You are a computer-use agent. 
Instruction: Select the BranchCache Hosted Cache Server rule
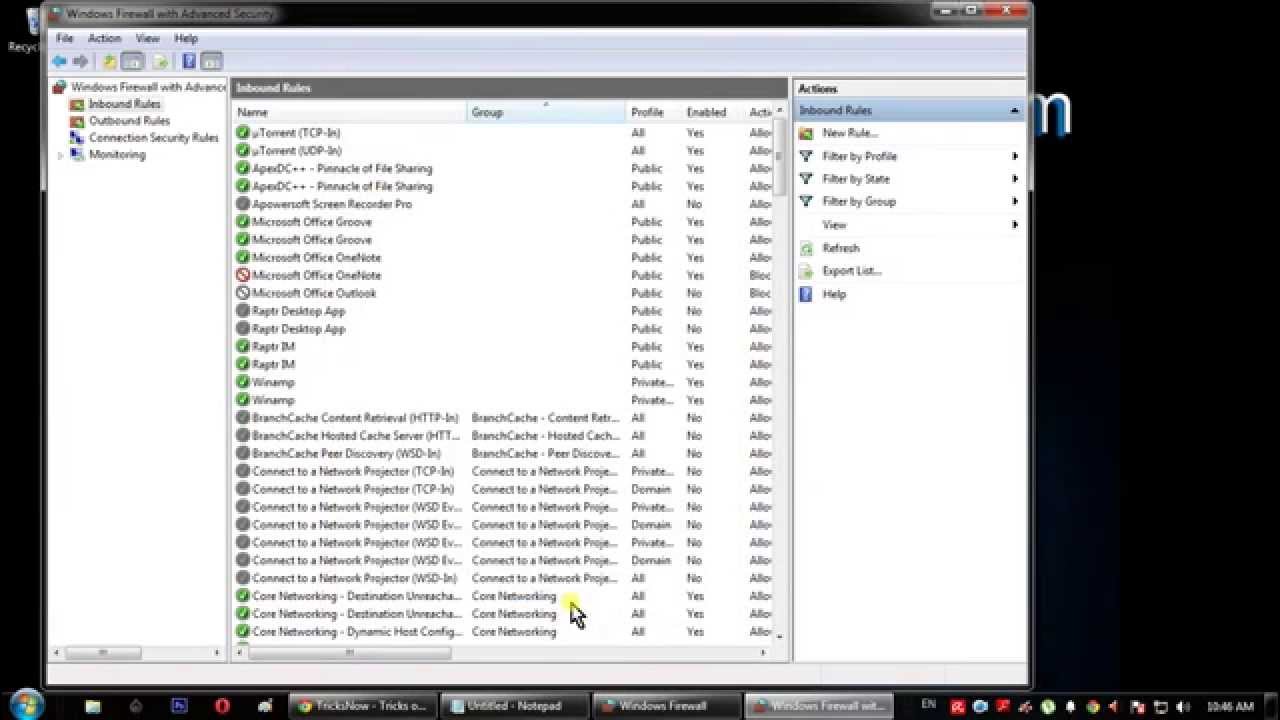click(356, 436)
